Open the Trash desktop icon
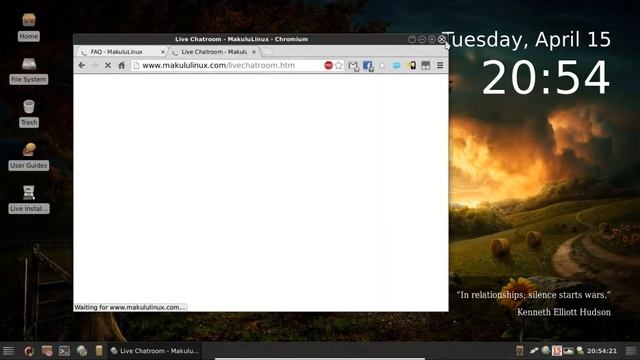The height and width of the screenshot is (360, 640). [x=29, y=113]
